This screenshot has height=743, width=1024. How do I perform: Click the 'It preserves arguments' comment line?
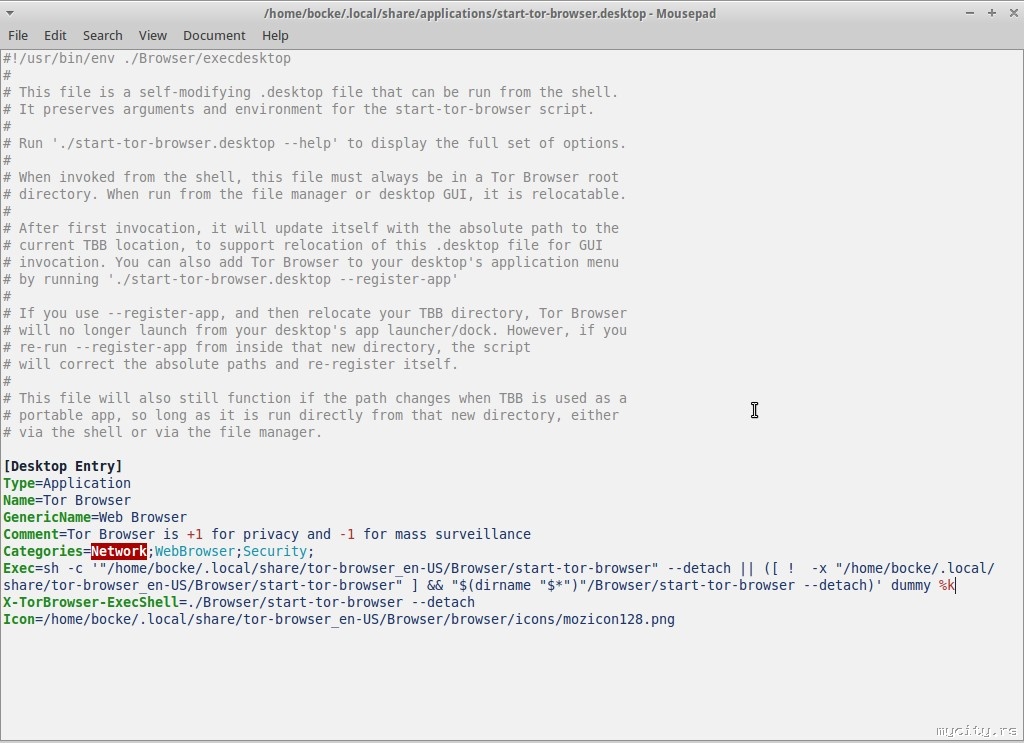pyautogui.click(x=298, y=109)
